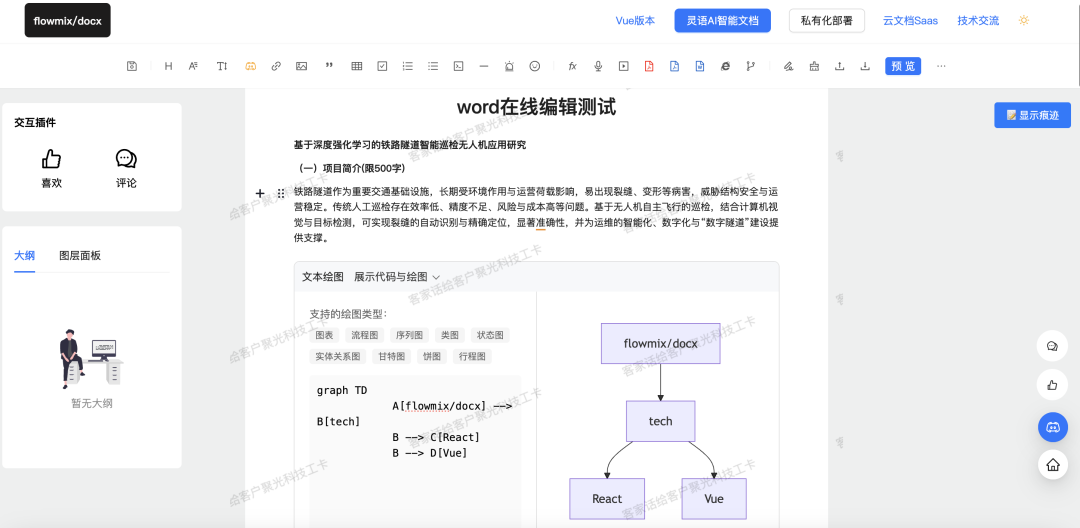1080x528 pixels.
Task: Click the floating thumbs-up button at right
Action: [1052, 386]
